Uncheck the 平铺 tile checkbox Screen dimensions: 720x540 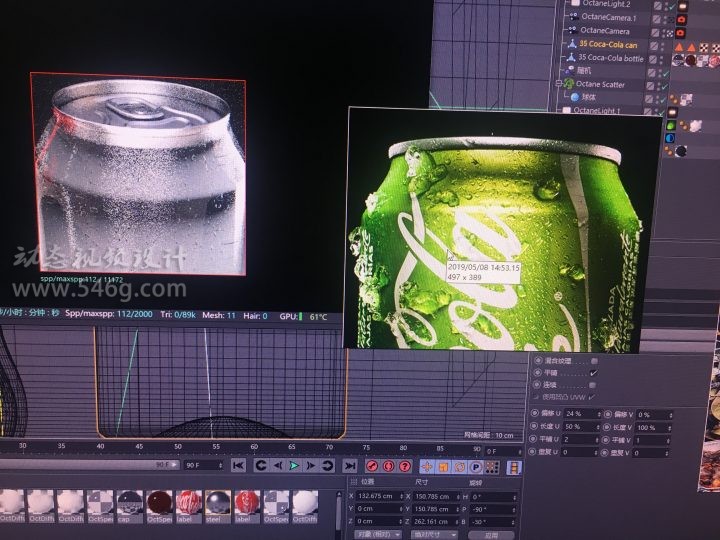tap(593, 373)
